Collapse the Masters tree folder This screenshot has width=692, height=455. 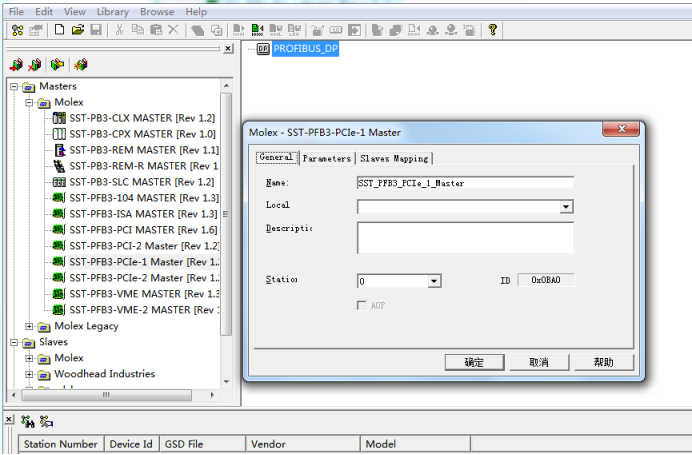pos(14,86)
